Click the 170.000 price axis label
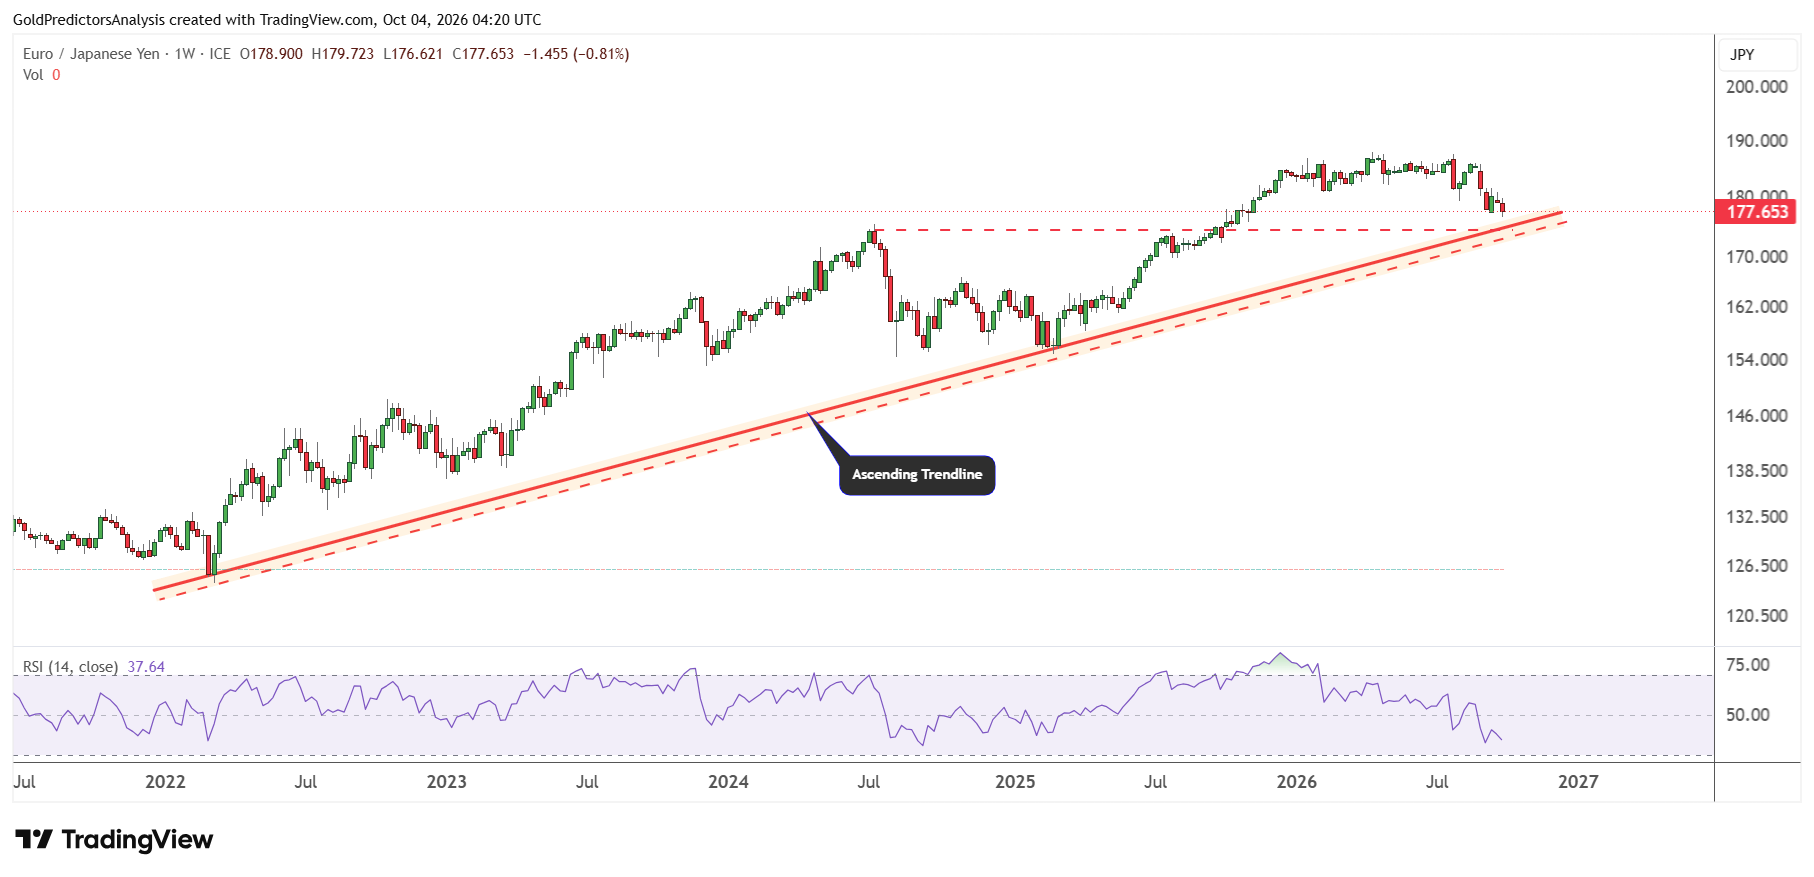1814x877 pixels. 1757,257
